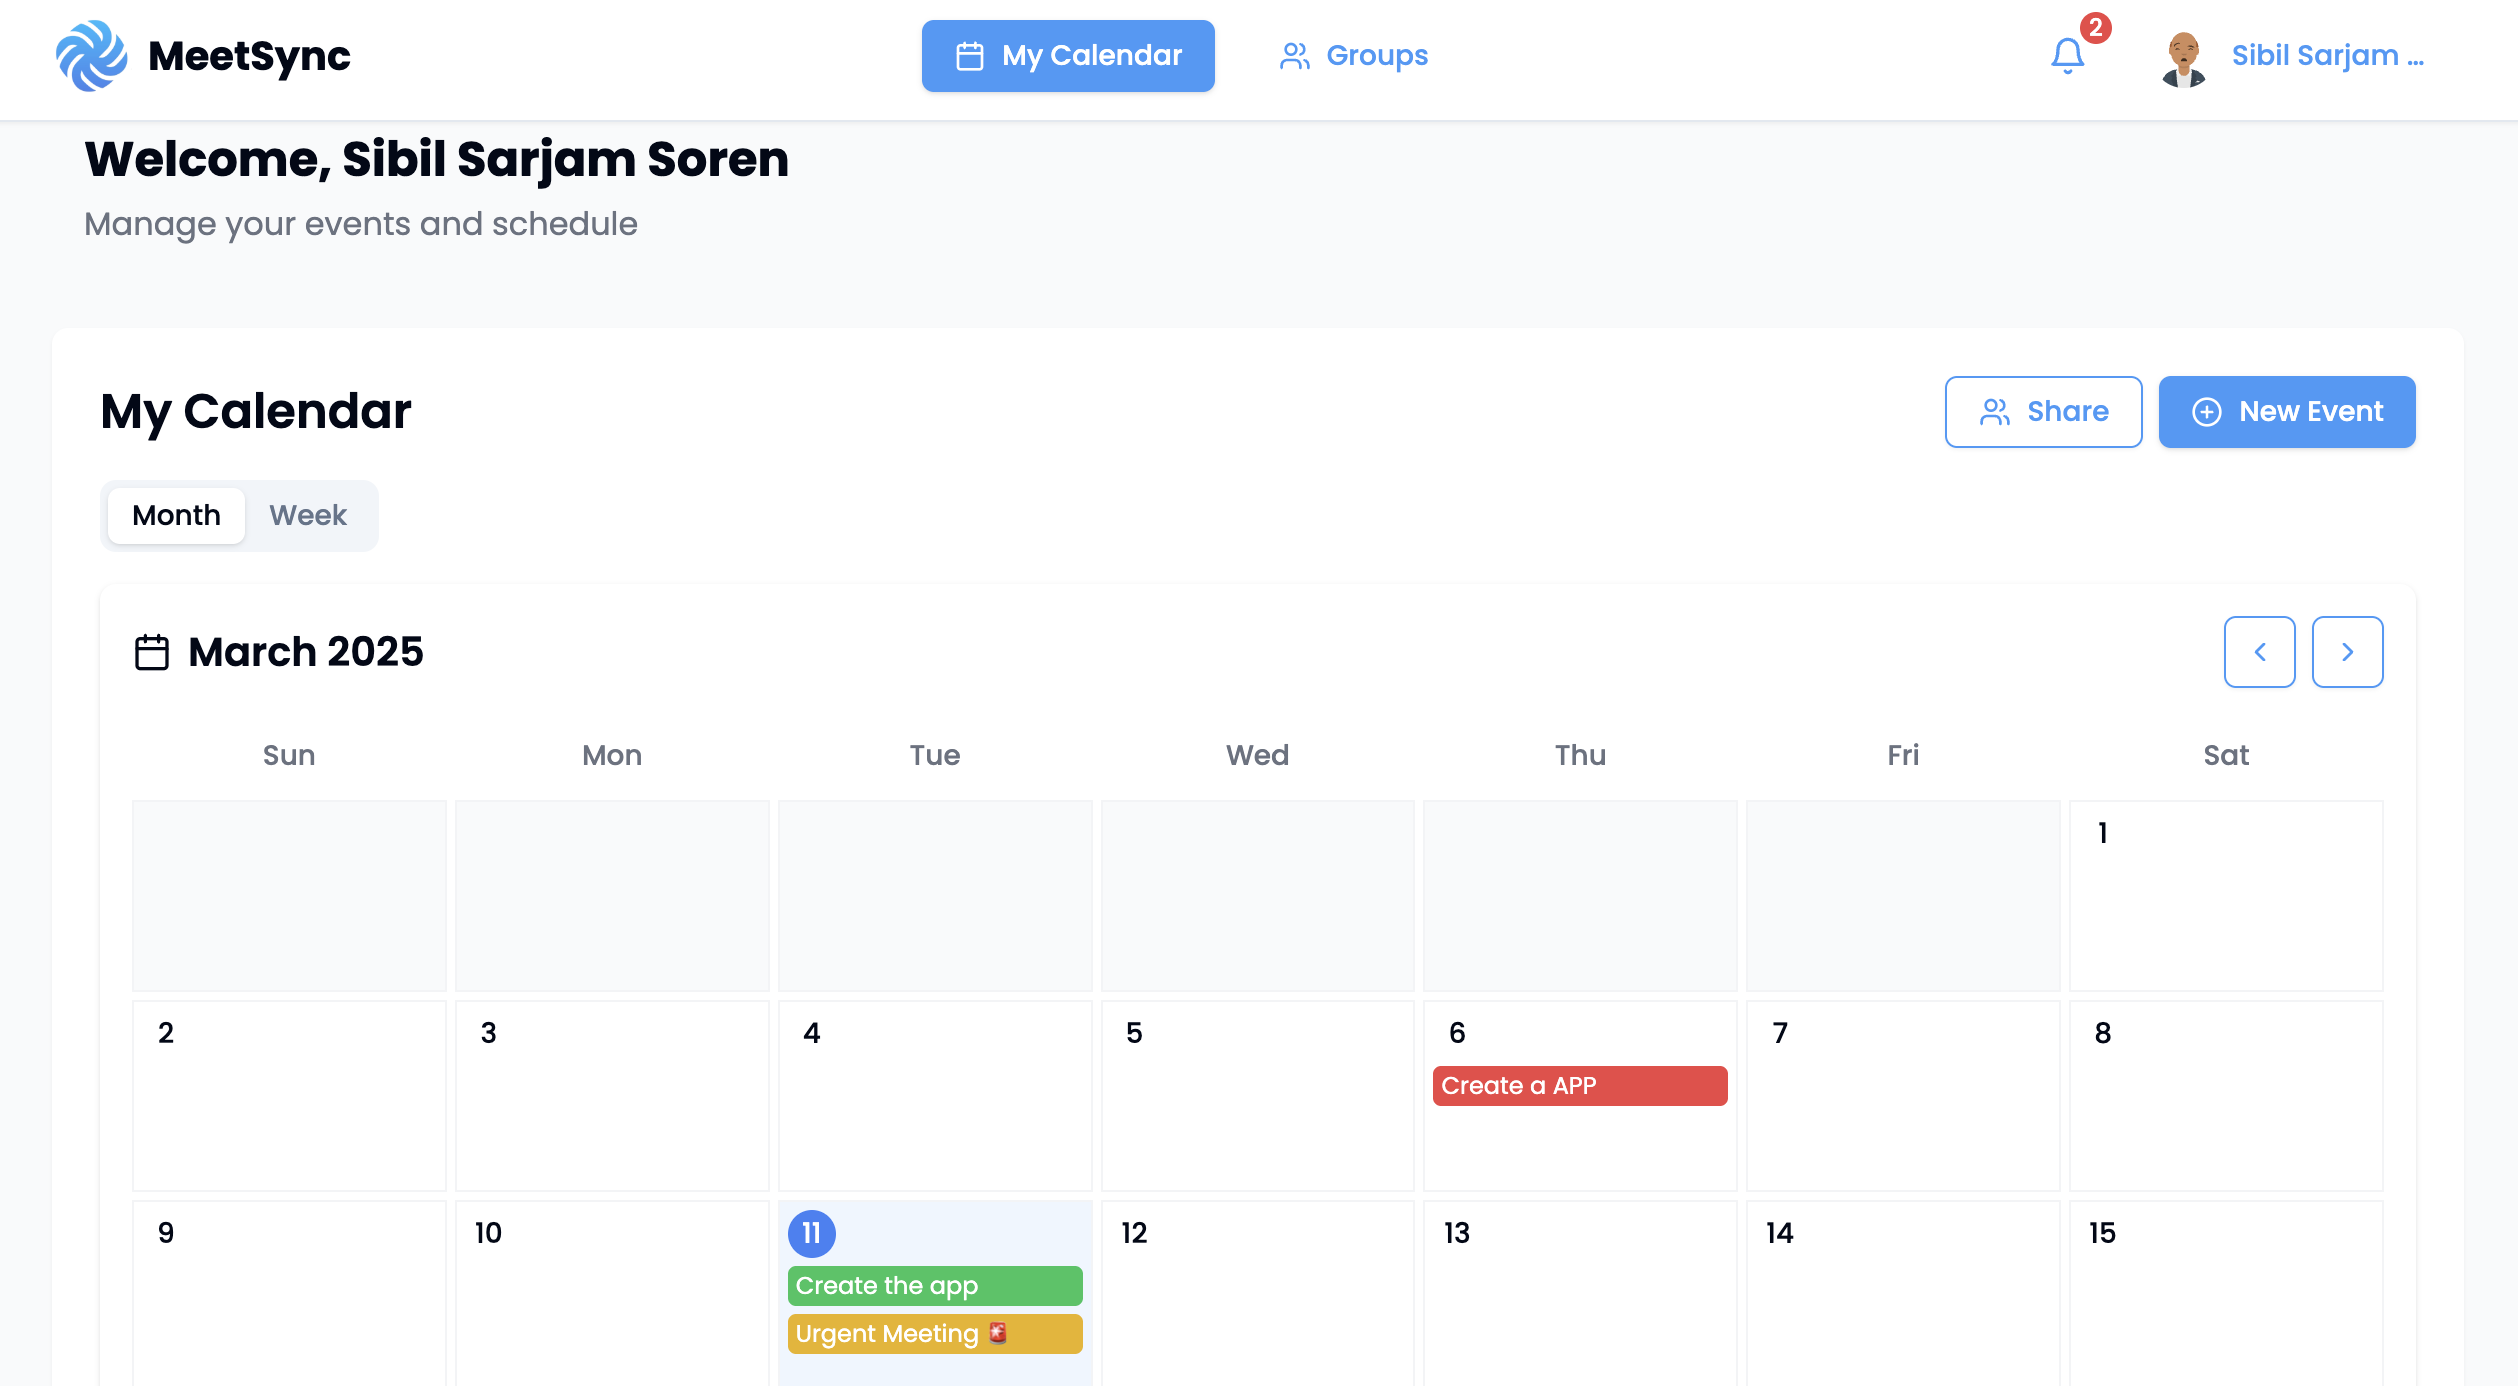Viewport: 2518px width, 1386px height.
Task: Click the Mon column header
Action: pyautogui.click(x=612, y=755)
